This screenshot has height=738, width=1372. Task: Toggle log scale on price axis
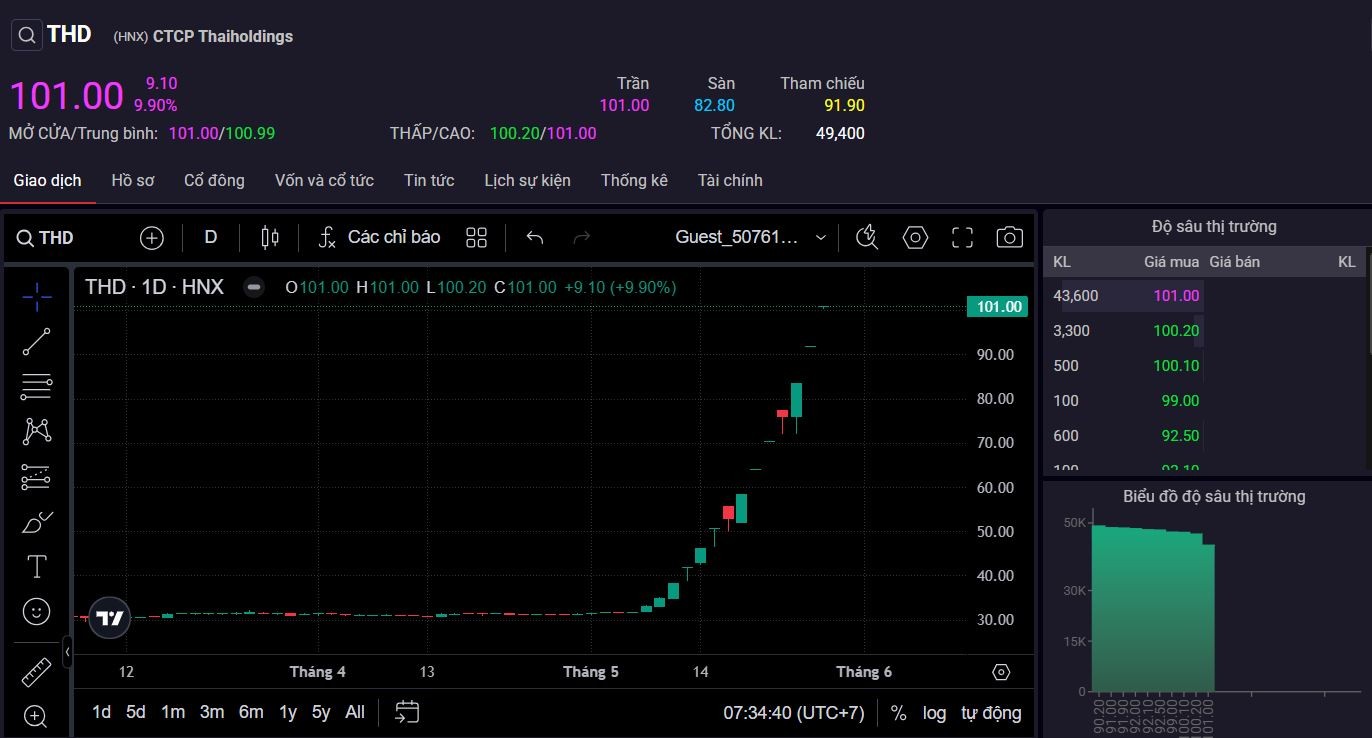click(934, 713)
